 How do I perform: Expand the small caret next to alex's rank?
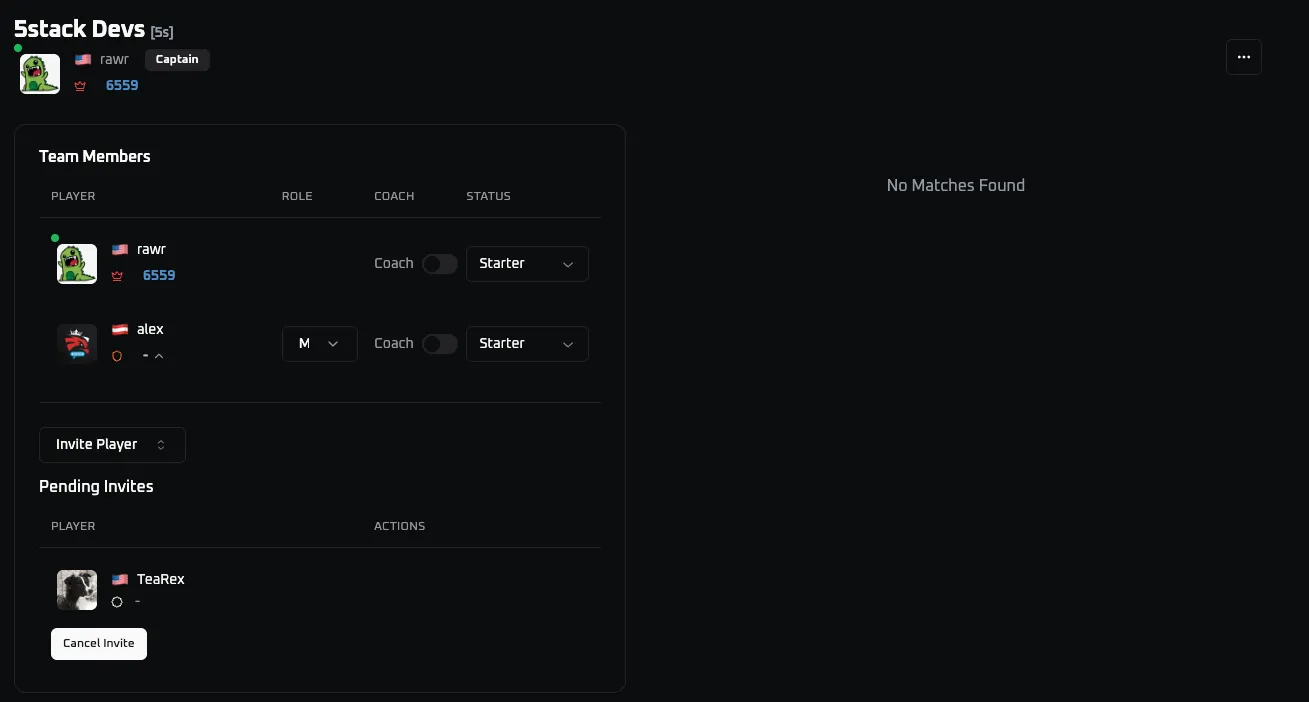pyautogui.click(x=159, y=356)
